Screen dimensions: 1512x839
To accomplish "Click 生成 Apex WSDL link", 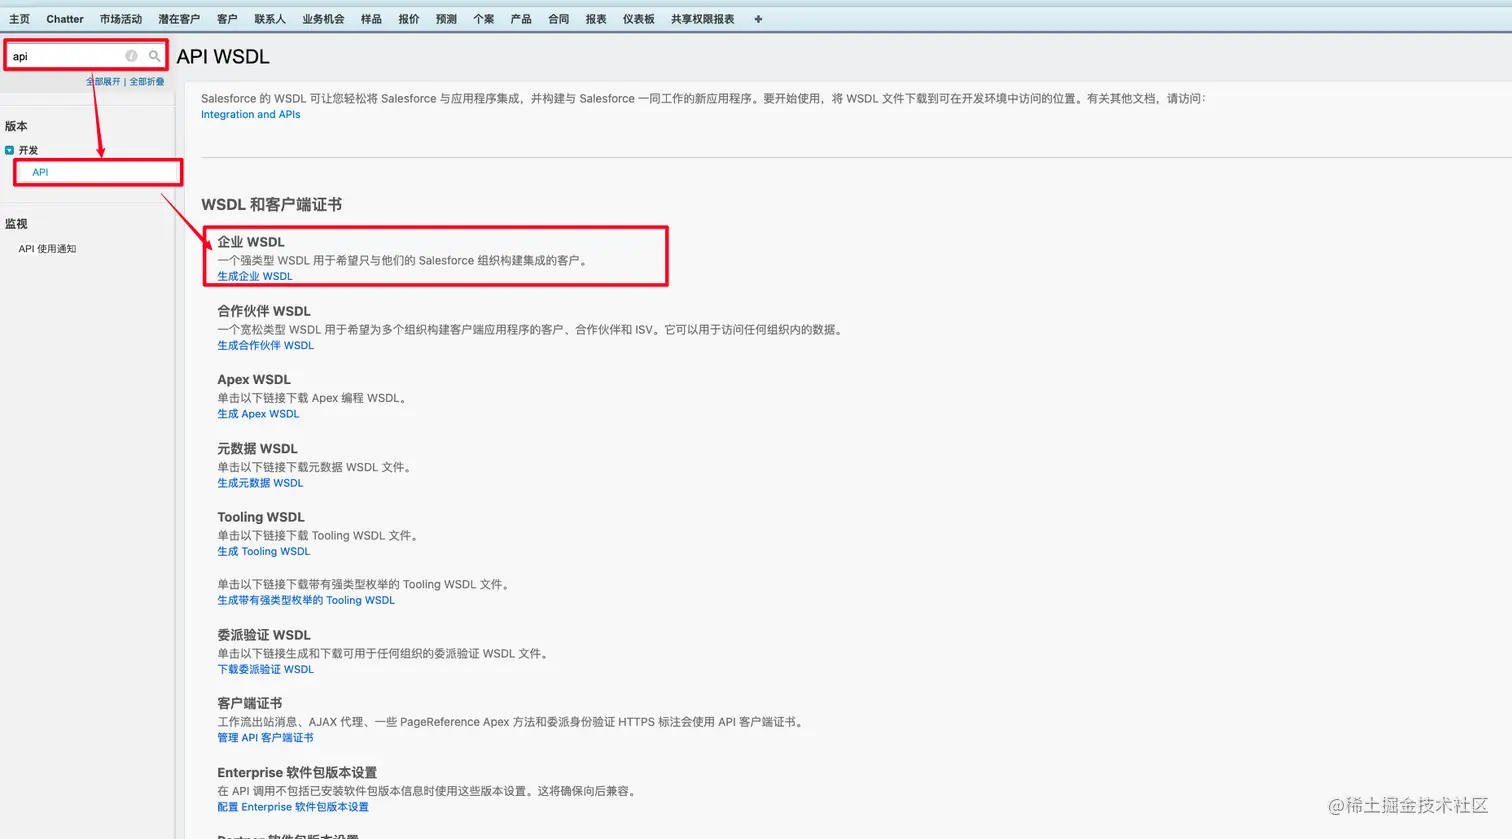I will click(258, 414).
